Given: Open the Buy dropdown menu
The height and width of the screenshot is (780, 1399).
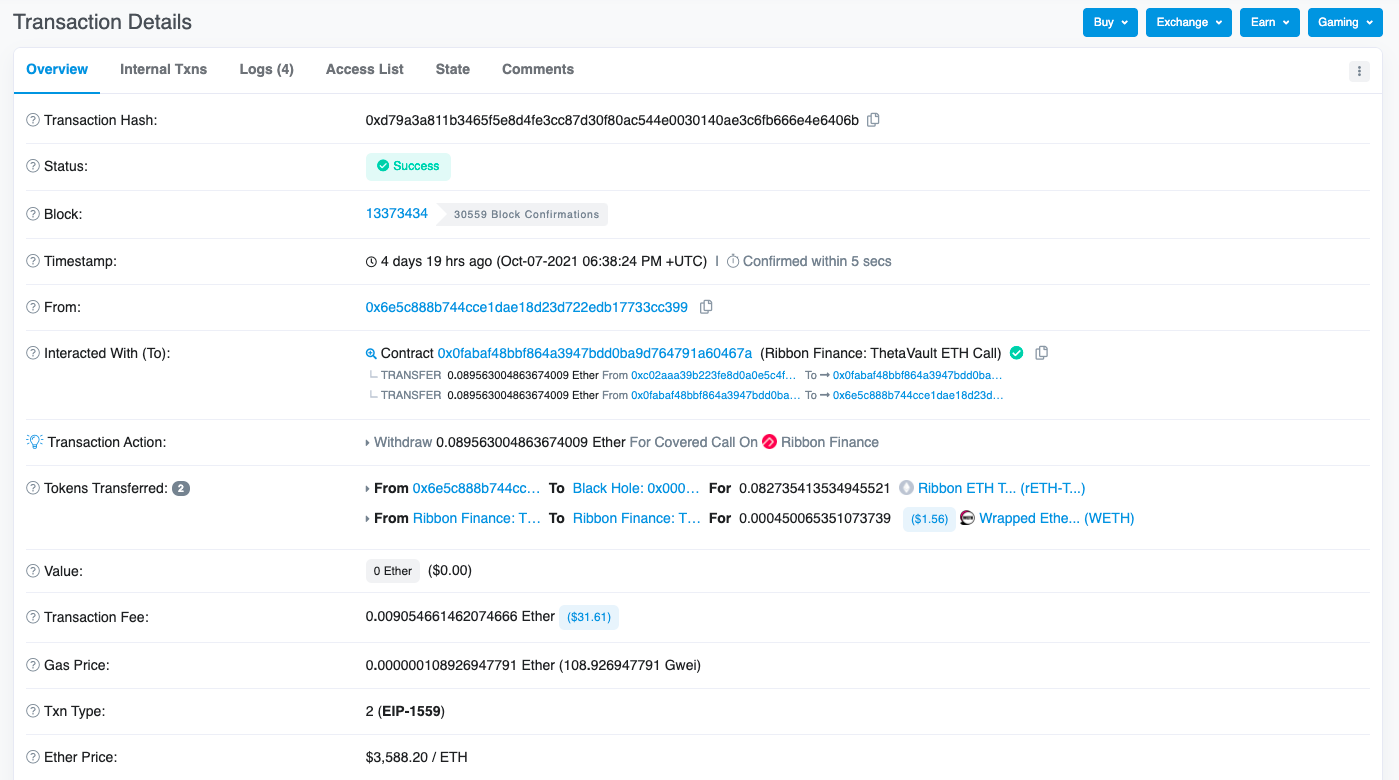Looking at the screenshot, I should pos(1109,22).
